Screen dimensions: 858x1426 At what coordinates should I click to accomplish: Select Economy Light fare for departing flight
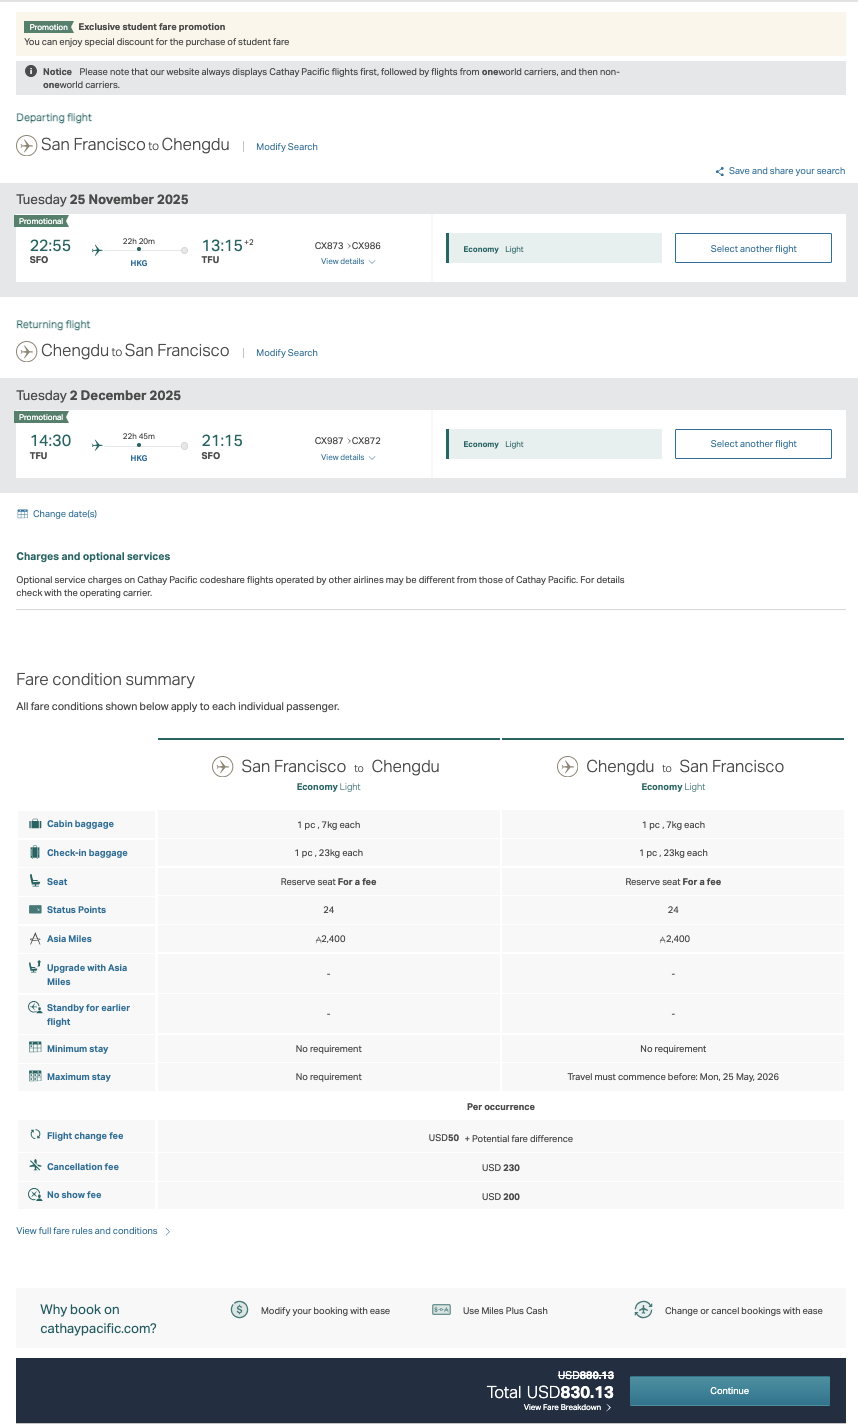click(554, 249)
